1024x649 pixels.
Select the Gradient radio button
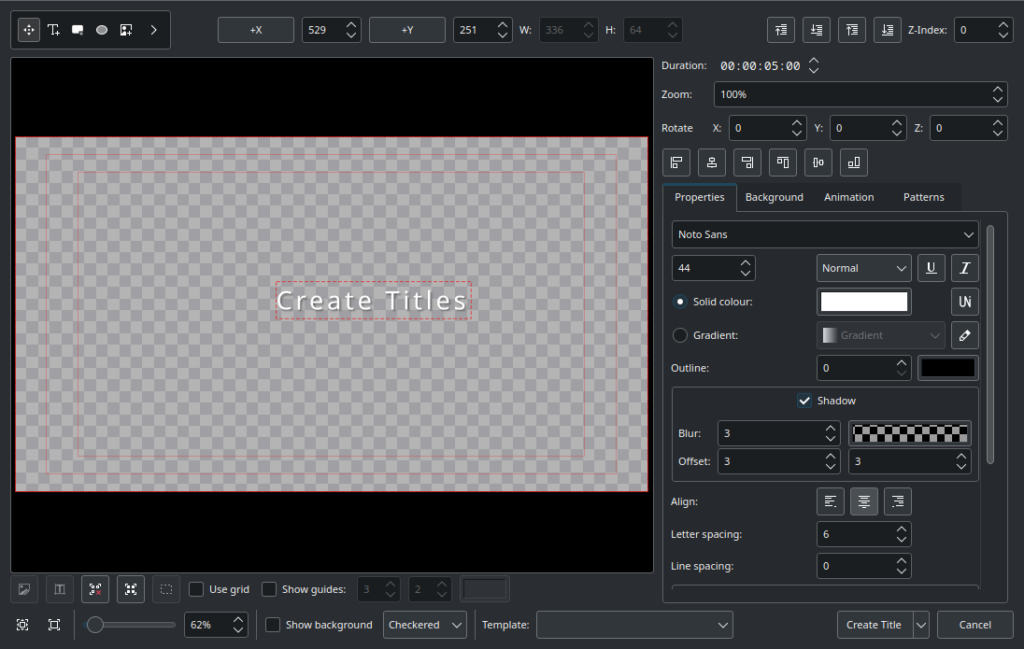[x=680, y=335]
